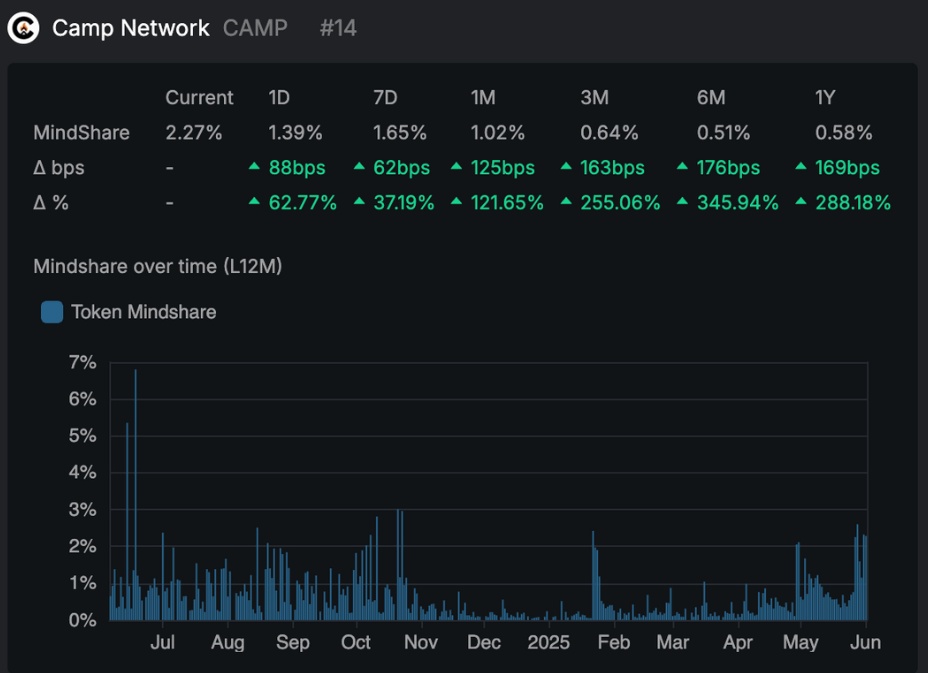The image size is (928, 673).
Task: Click the MindShare row label
Action: point(82,132)
